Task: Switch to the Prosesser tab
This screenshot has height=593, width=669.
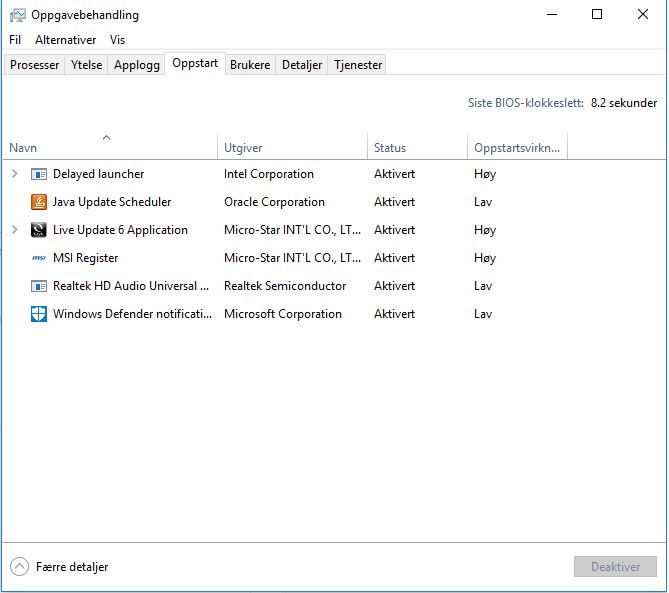Action: tap(35, 65)
